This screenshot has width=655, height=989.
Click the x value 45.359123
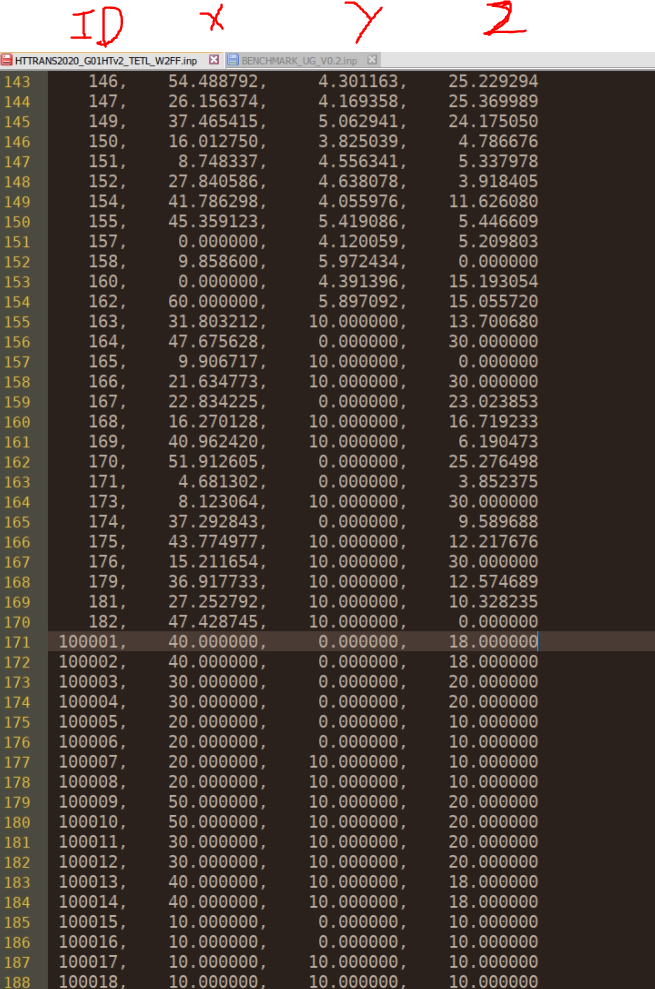tap(213, 221)
